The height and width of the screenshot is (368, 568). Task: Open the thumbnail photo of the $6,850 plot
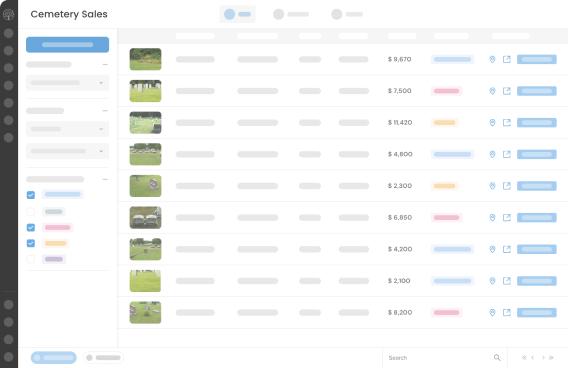coord(145,217)
